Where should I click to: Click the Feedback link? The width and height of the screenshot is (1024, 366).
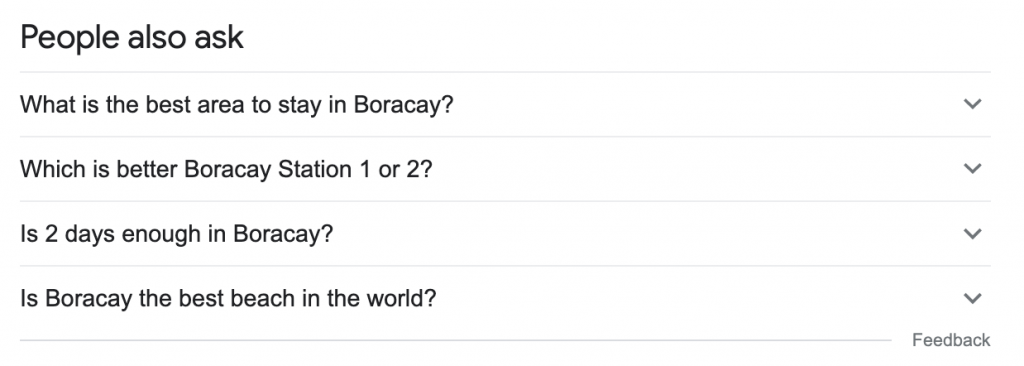(951, 340)
